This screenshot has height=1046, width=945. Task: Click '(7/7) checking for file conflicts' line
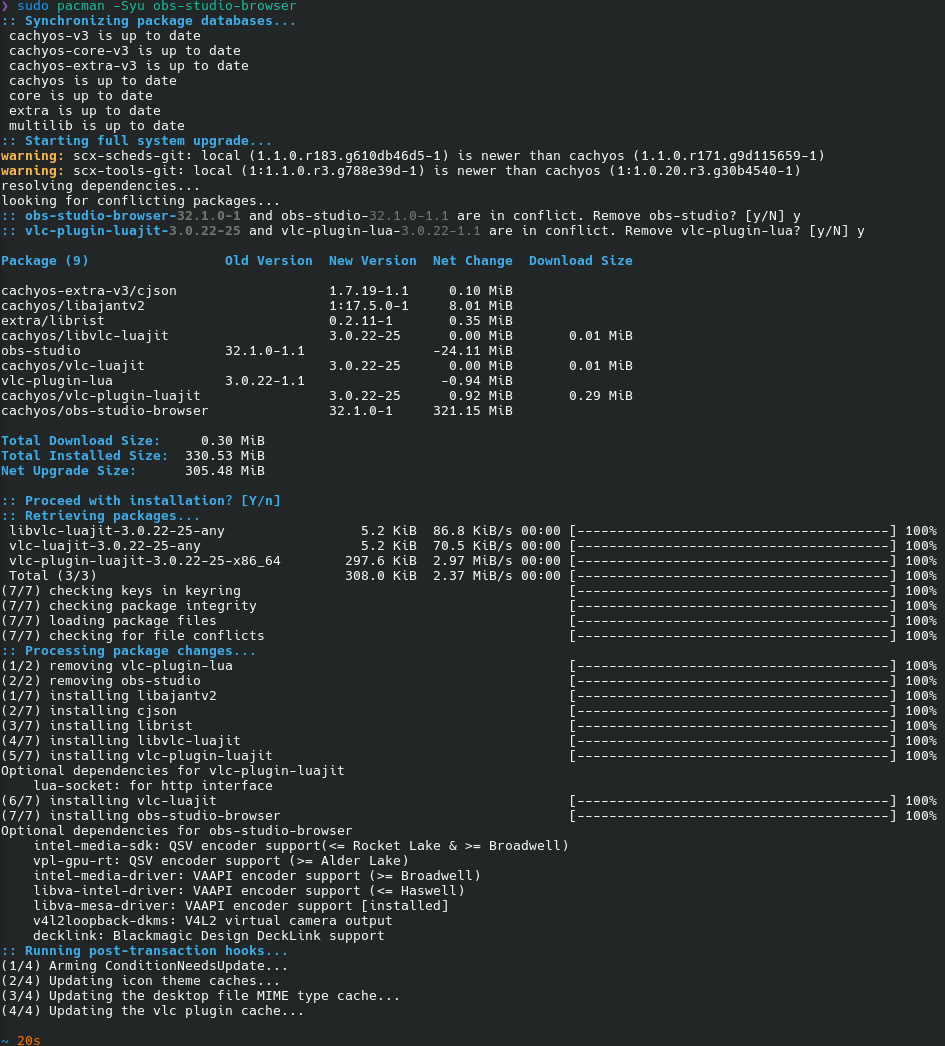pos(469,636)
